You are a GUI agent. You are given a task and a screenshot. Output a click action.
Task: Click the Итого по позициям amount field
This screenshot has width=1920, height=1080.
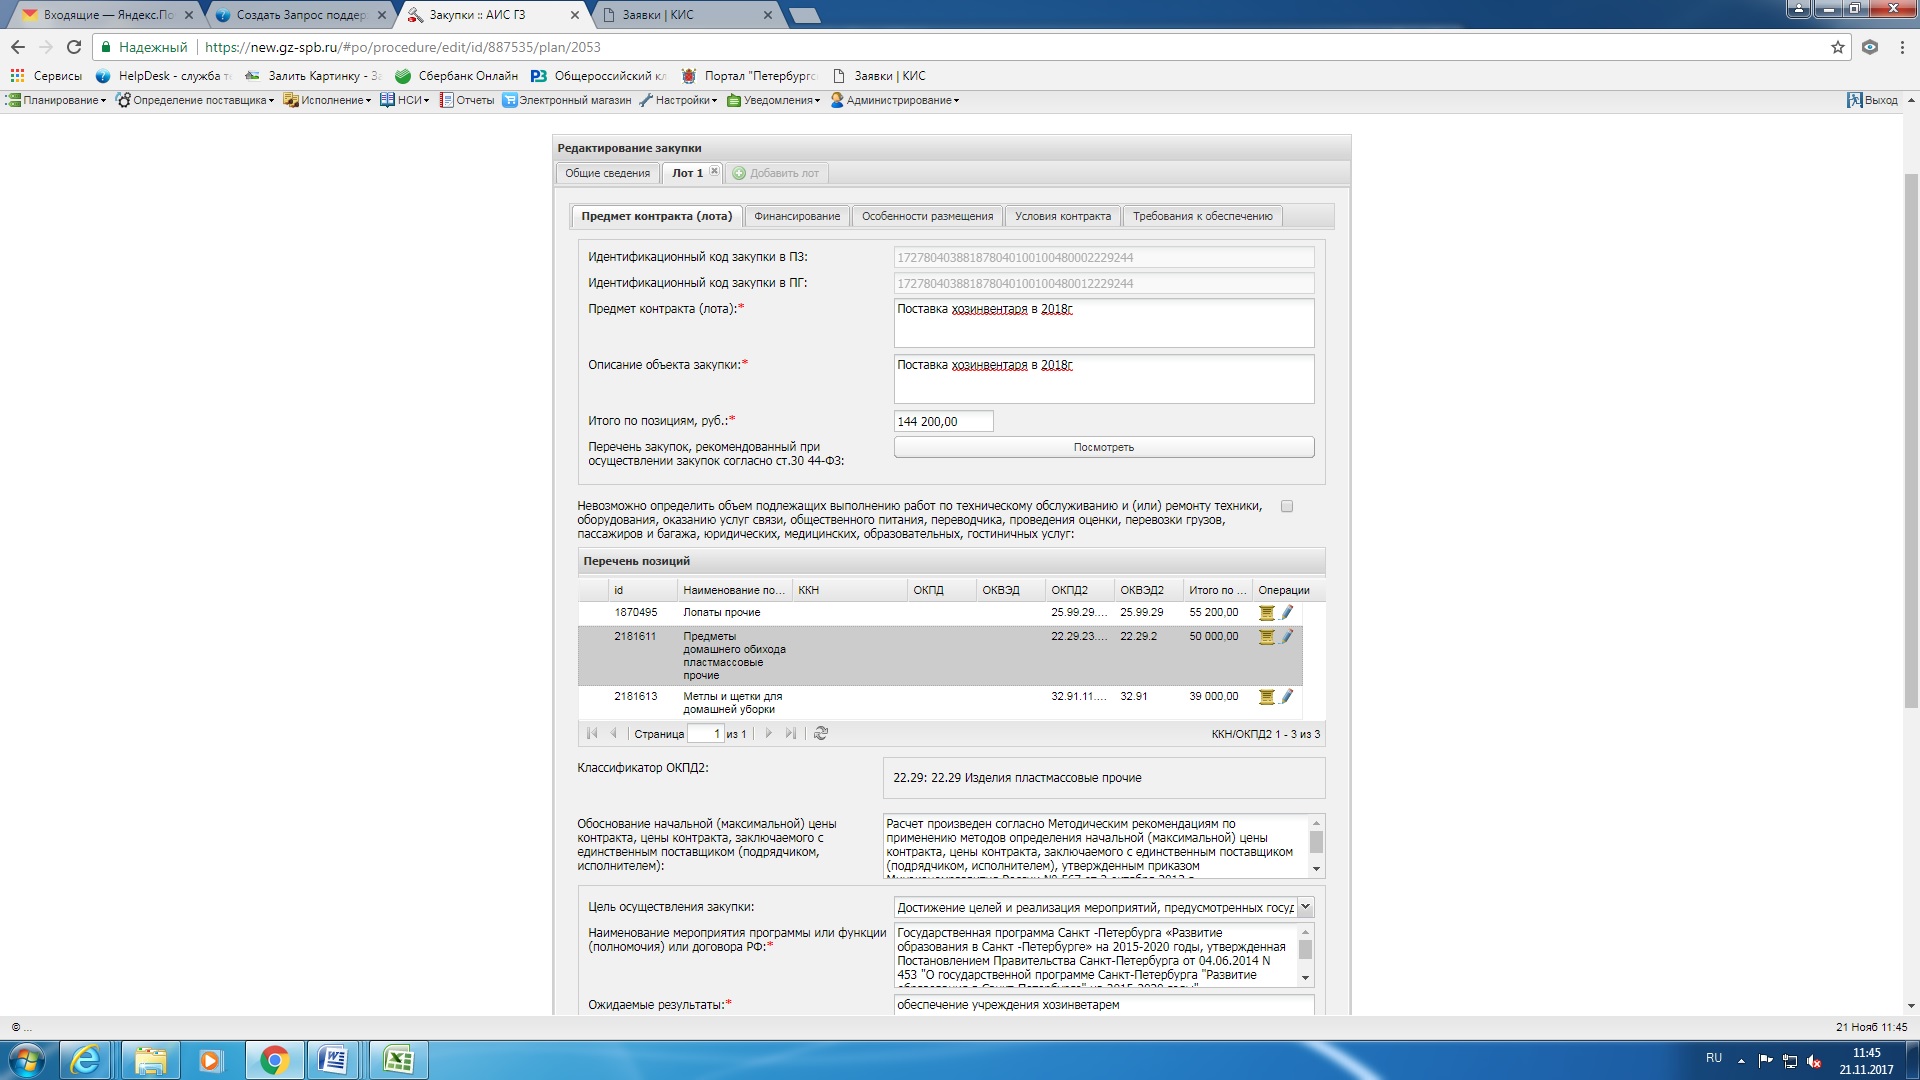point(942,421)
